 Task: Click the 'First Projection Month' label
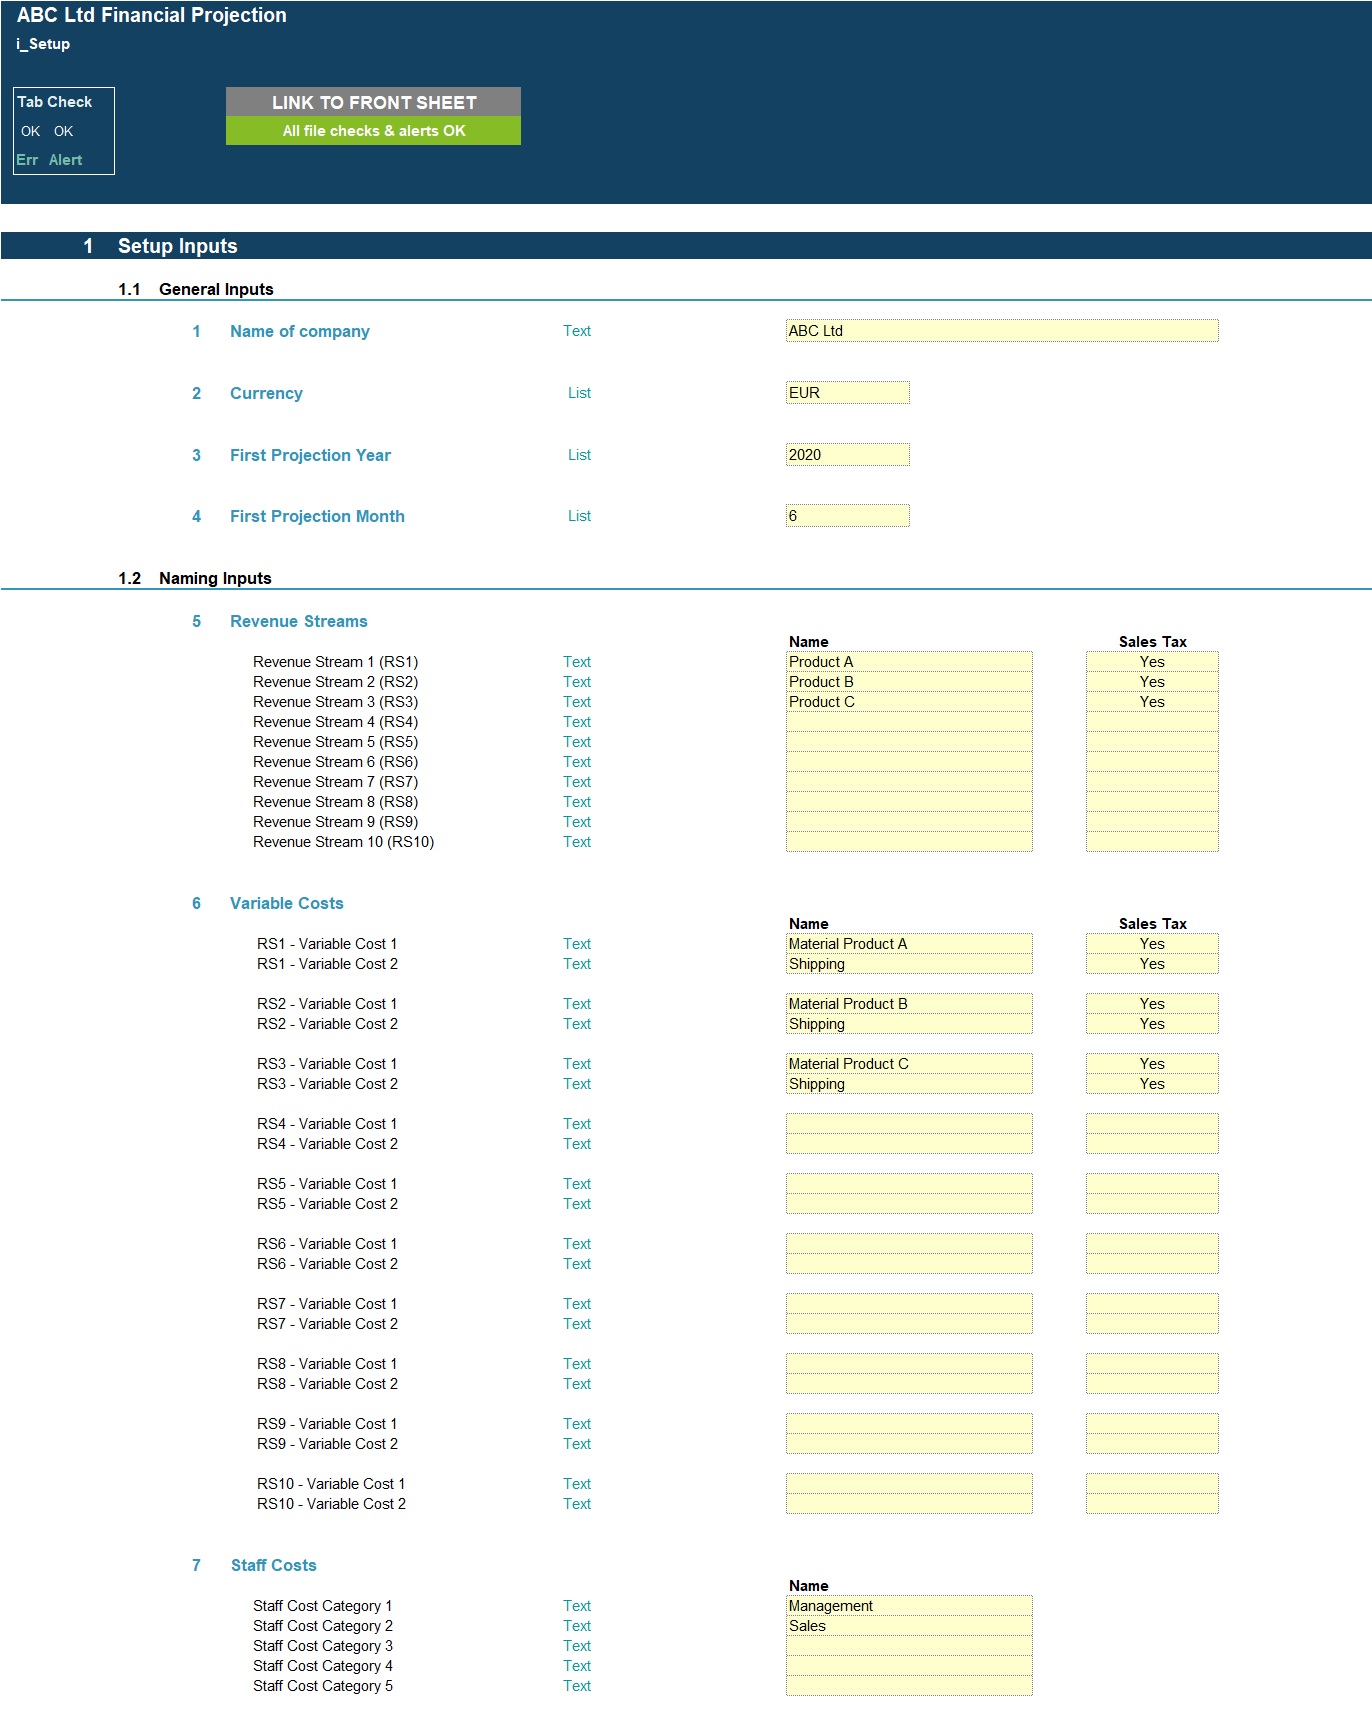coord(317,516)
